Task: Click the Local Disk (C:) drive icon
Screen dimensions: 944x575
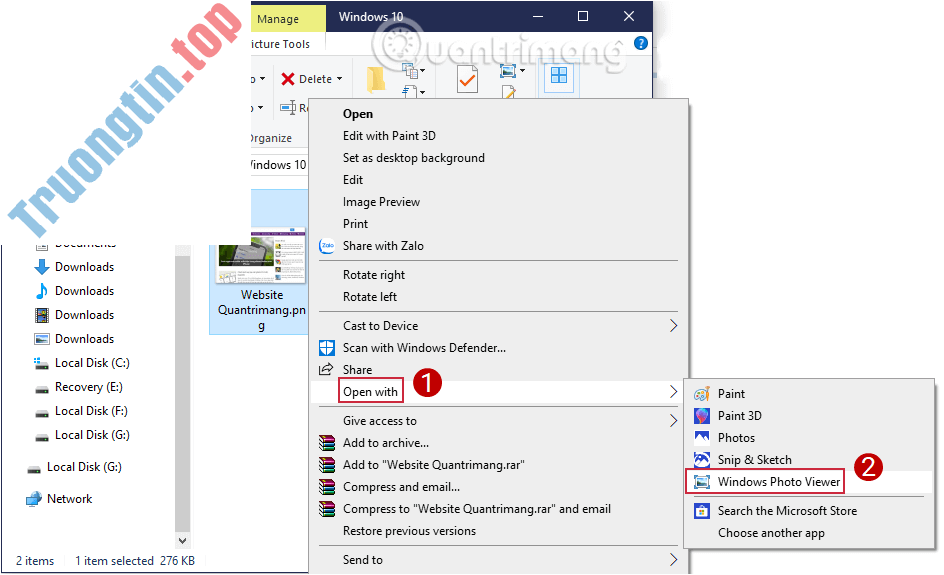Action: pos(42,363)
